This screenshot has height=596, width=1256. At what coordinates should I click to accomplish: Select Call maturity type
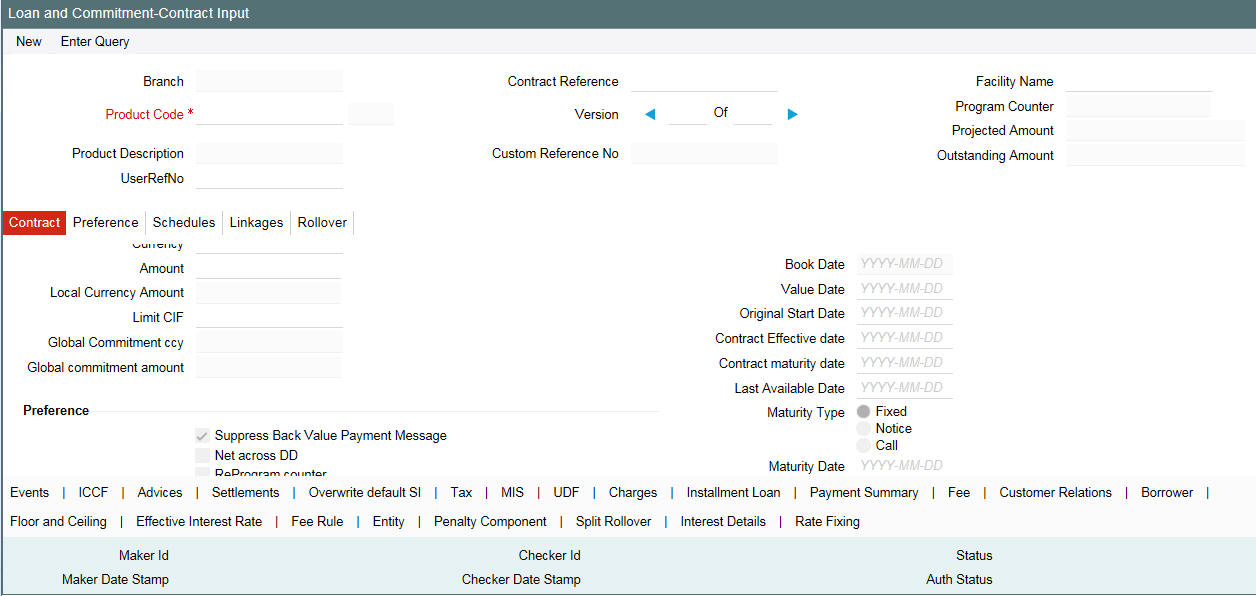[864, 446]
